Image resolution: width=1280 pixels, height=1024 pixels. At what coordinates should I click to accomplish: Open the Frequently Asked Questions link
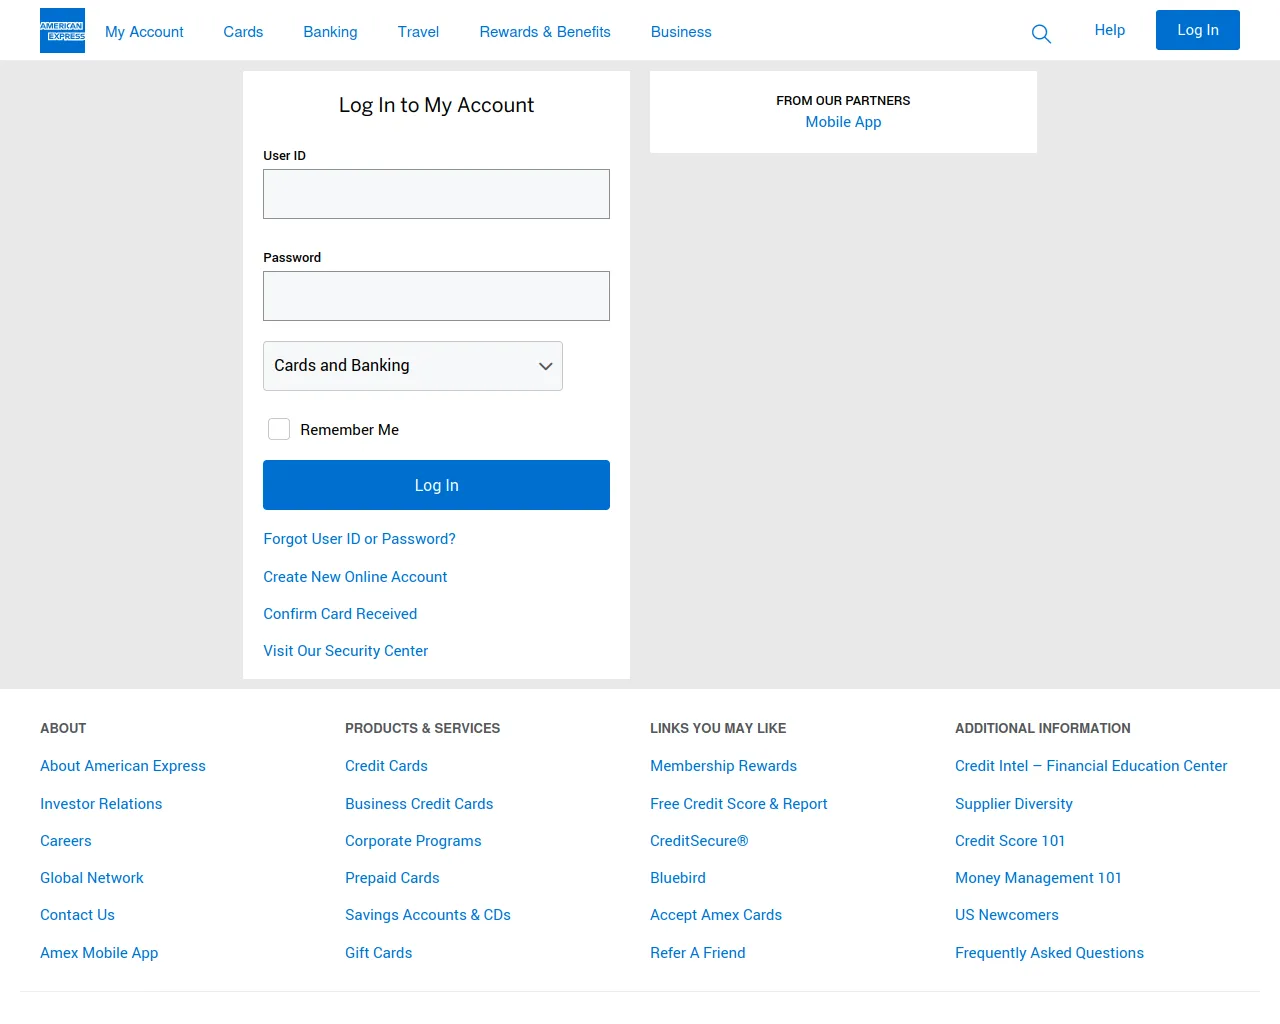[x=1049, y=953]
